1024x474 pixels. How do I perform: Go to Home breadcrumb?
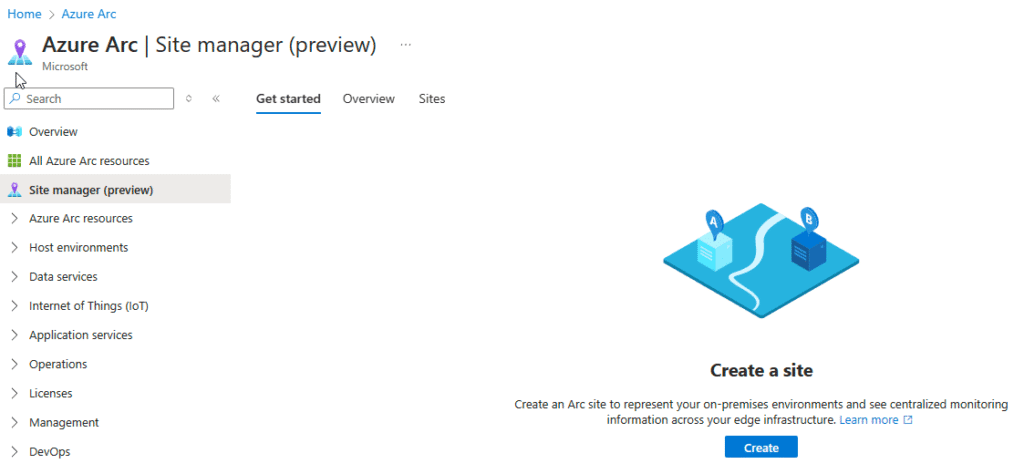[x=24, y=14]
